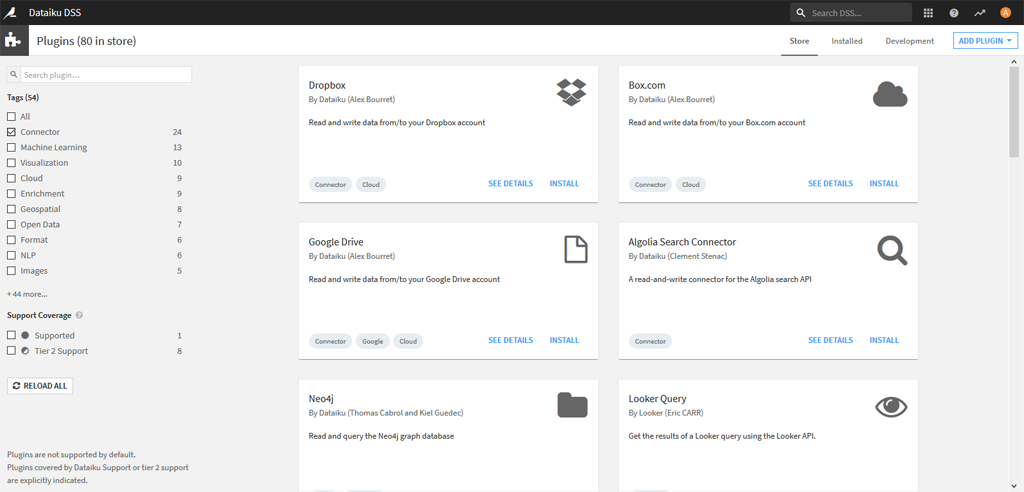The image size is (1024, 492).
Task: Click the Cloud tag on Google Drive card
Action: click(x=408, y=341)
